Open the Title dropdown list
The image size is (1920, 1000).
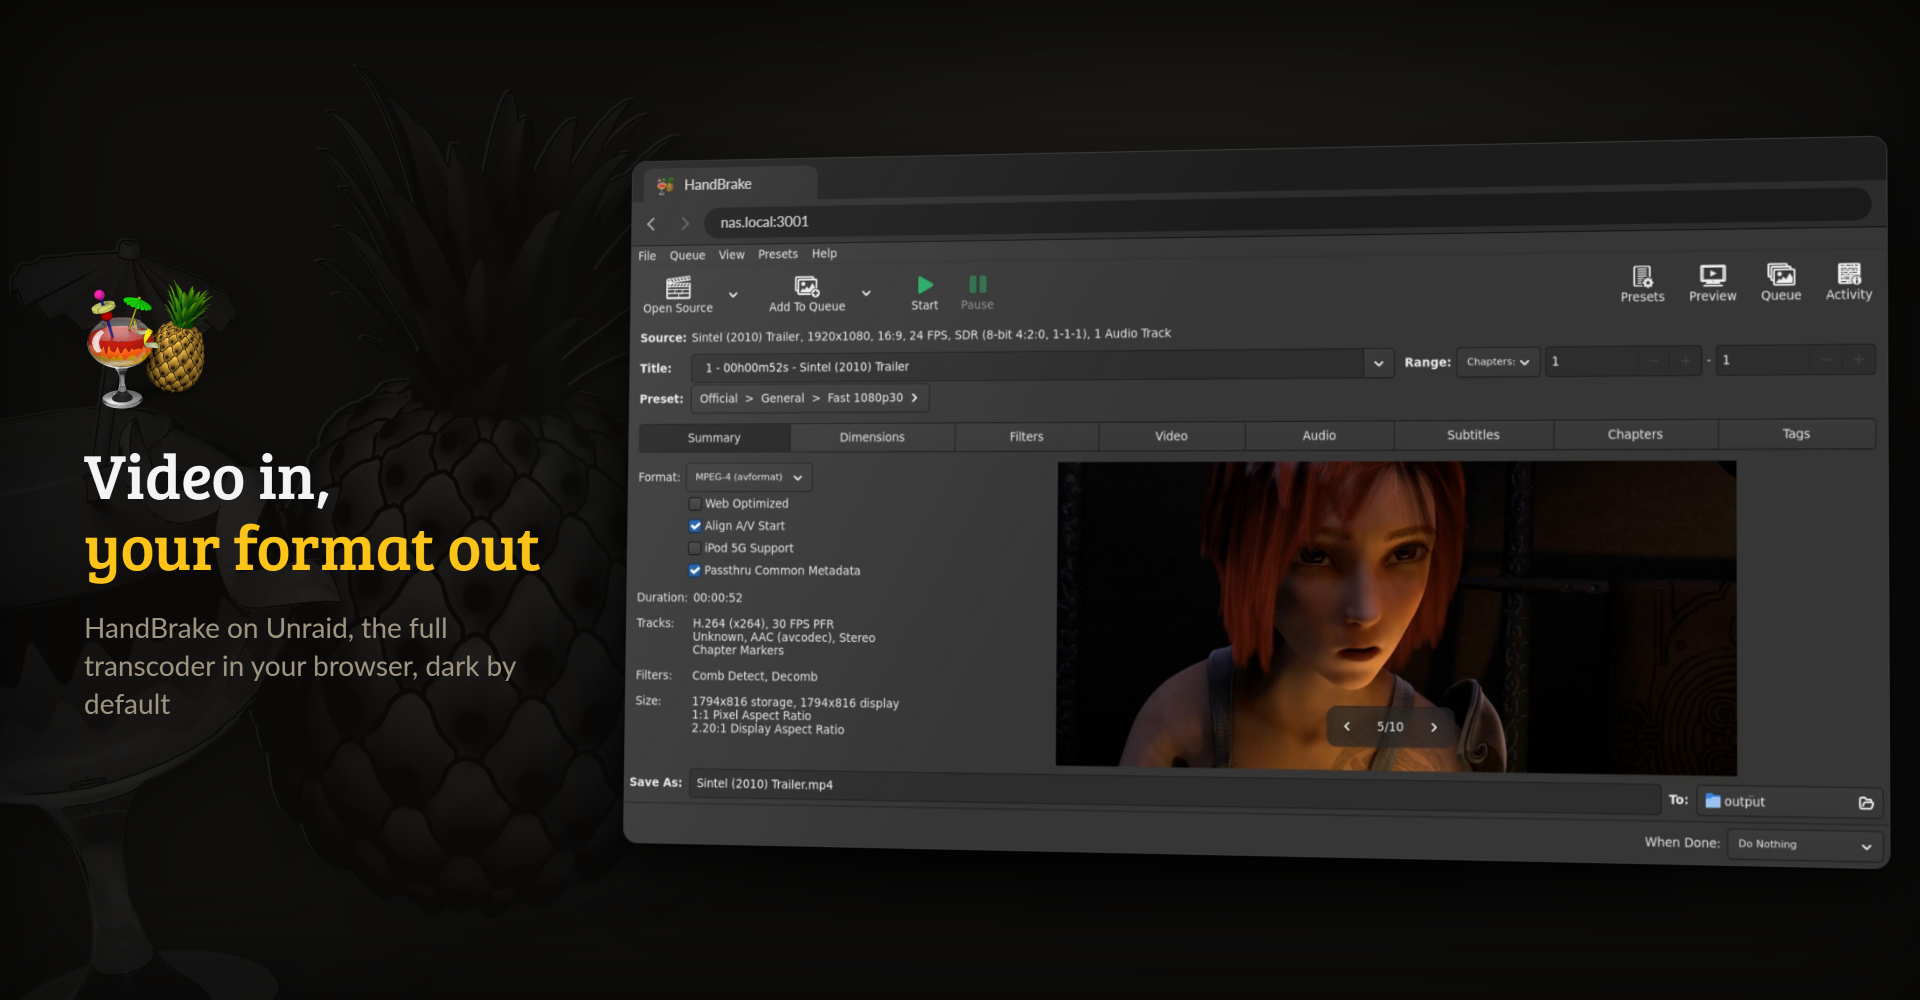(x=1378, y=364)
